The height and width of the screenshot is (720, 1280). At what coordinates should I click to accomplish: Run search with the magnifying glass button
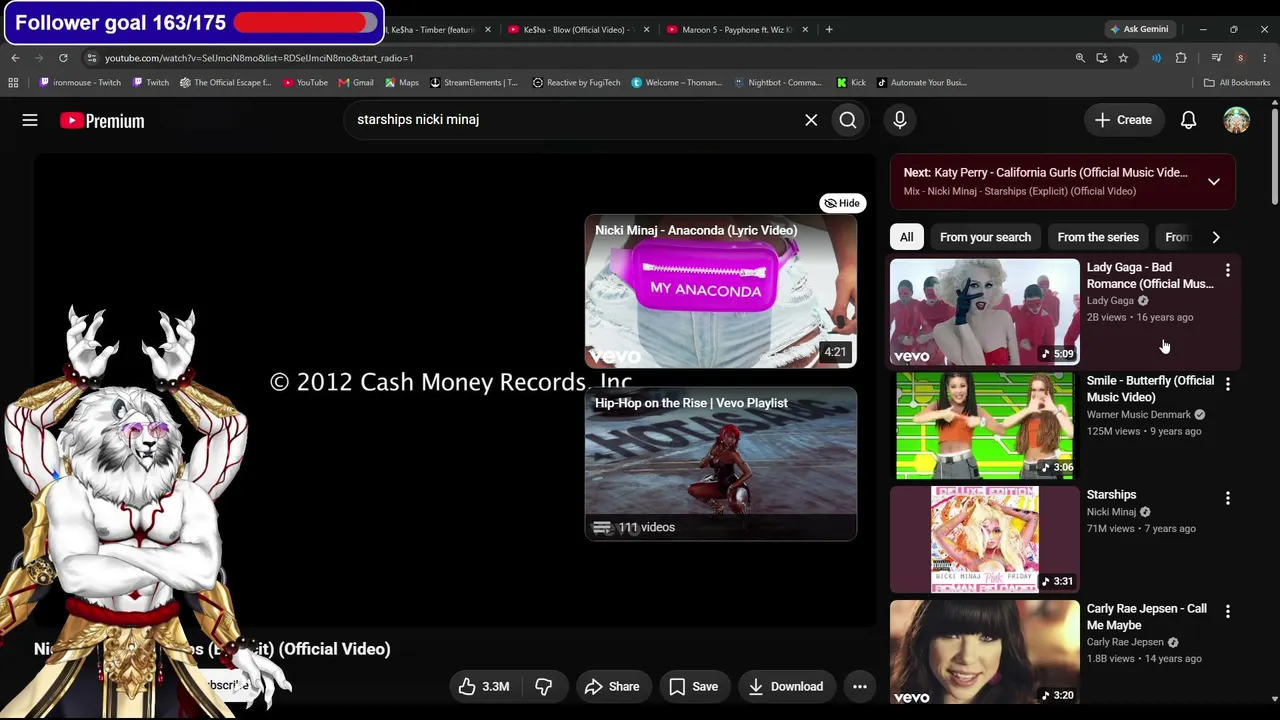coord(848,120)
